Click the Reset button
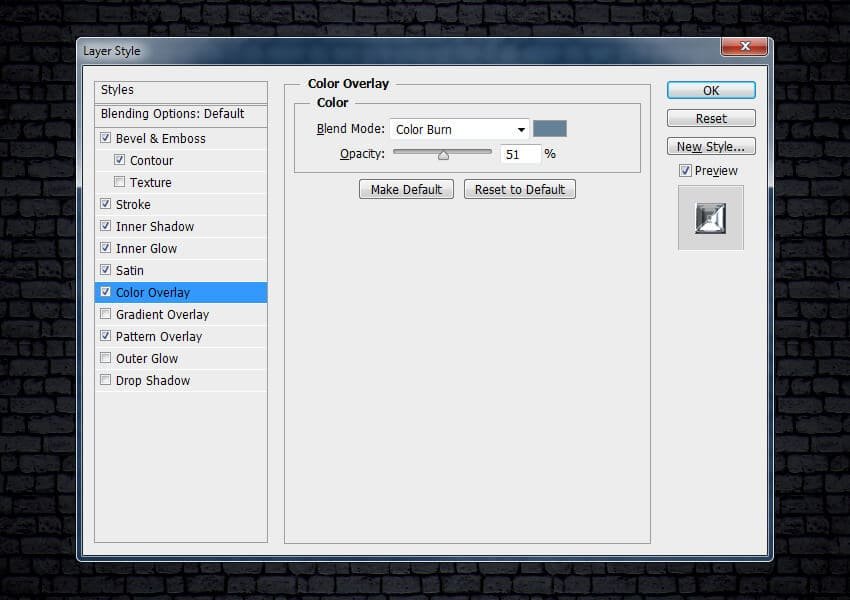Screen dimensions: 850x600 (x=711, y=119)
